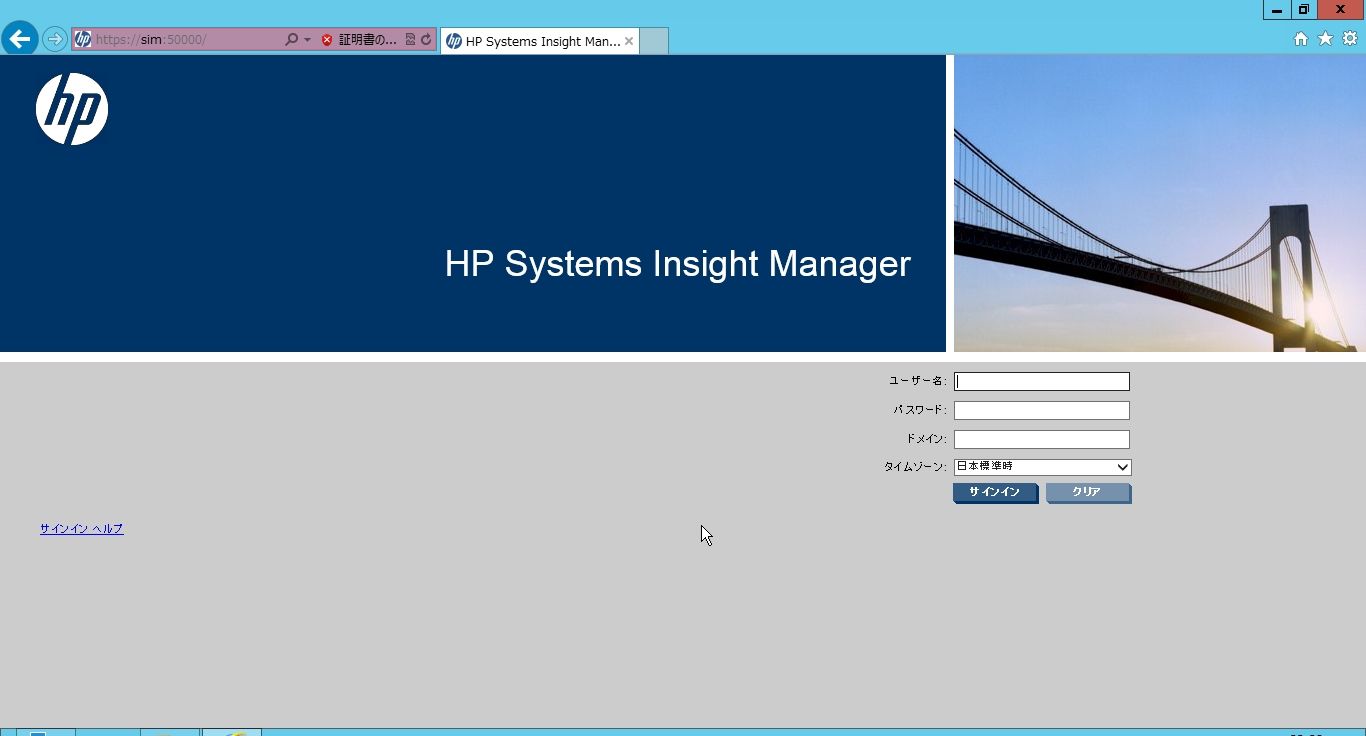The image size is (1366, 736).
Task: Focus the パスワード input field
Action: [1042, 410]
